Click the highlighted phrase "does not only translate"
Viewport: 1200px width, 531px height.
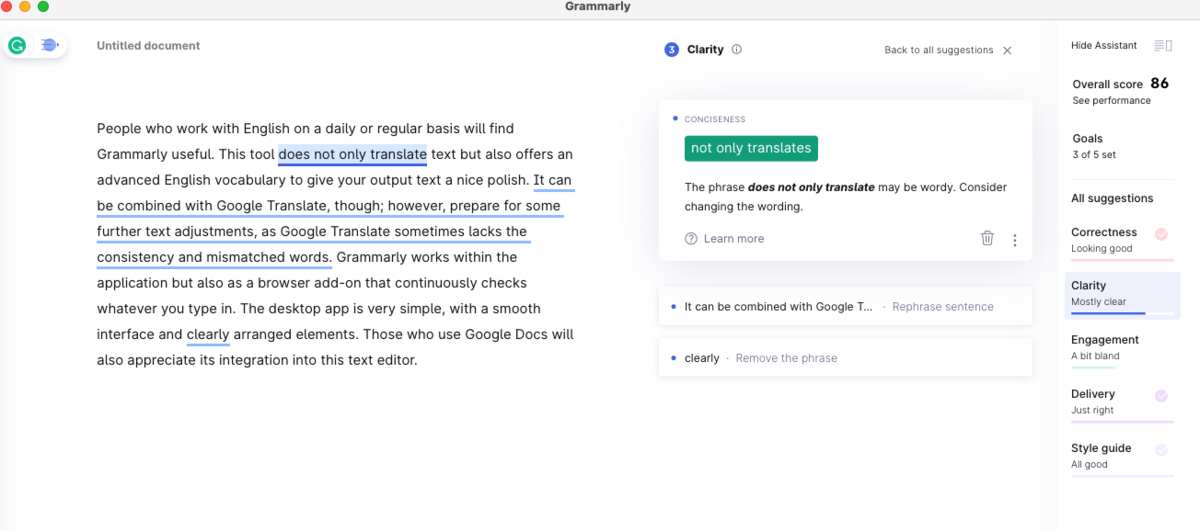pyautogui.click(x=353, y=155)
